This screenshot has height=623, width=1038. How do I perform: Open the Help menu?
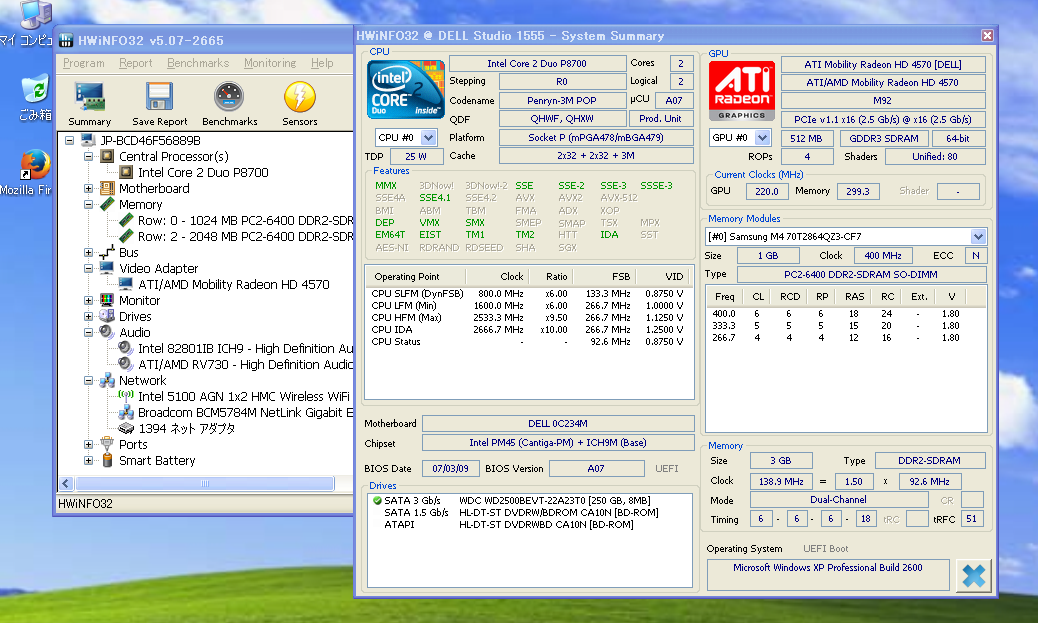(322, 63)
